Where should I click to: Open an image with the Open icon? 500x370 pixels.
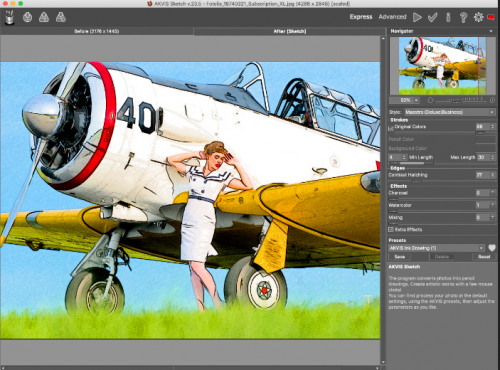click(27, 17)
